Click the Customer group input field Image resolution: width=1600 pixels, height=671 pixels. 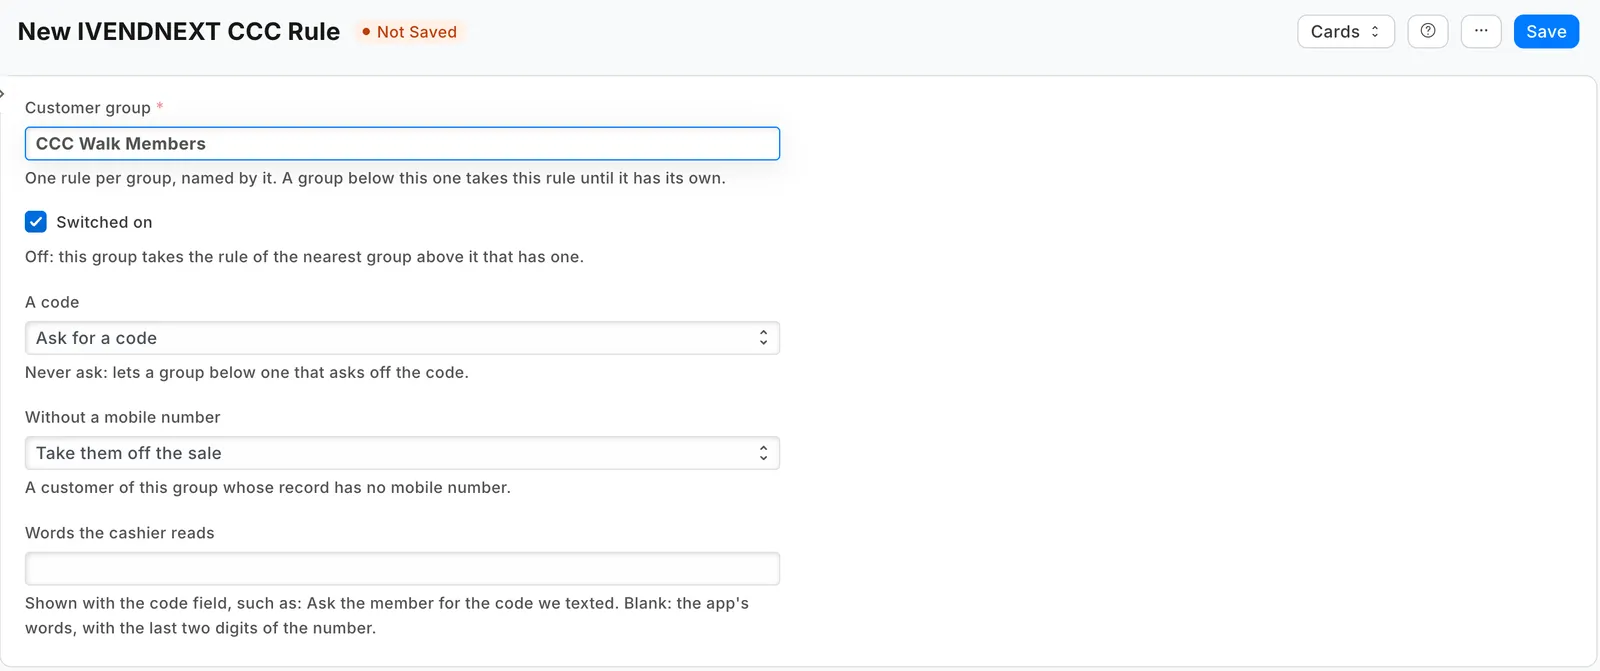pos(402,144)
